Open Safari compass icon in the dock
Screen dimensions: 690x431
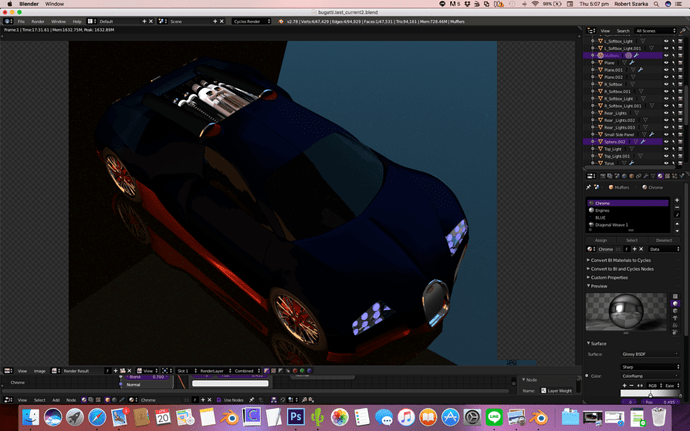click(x=98, y=417)
